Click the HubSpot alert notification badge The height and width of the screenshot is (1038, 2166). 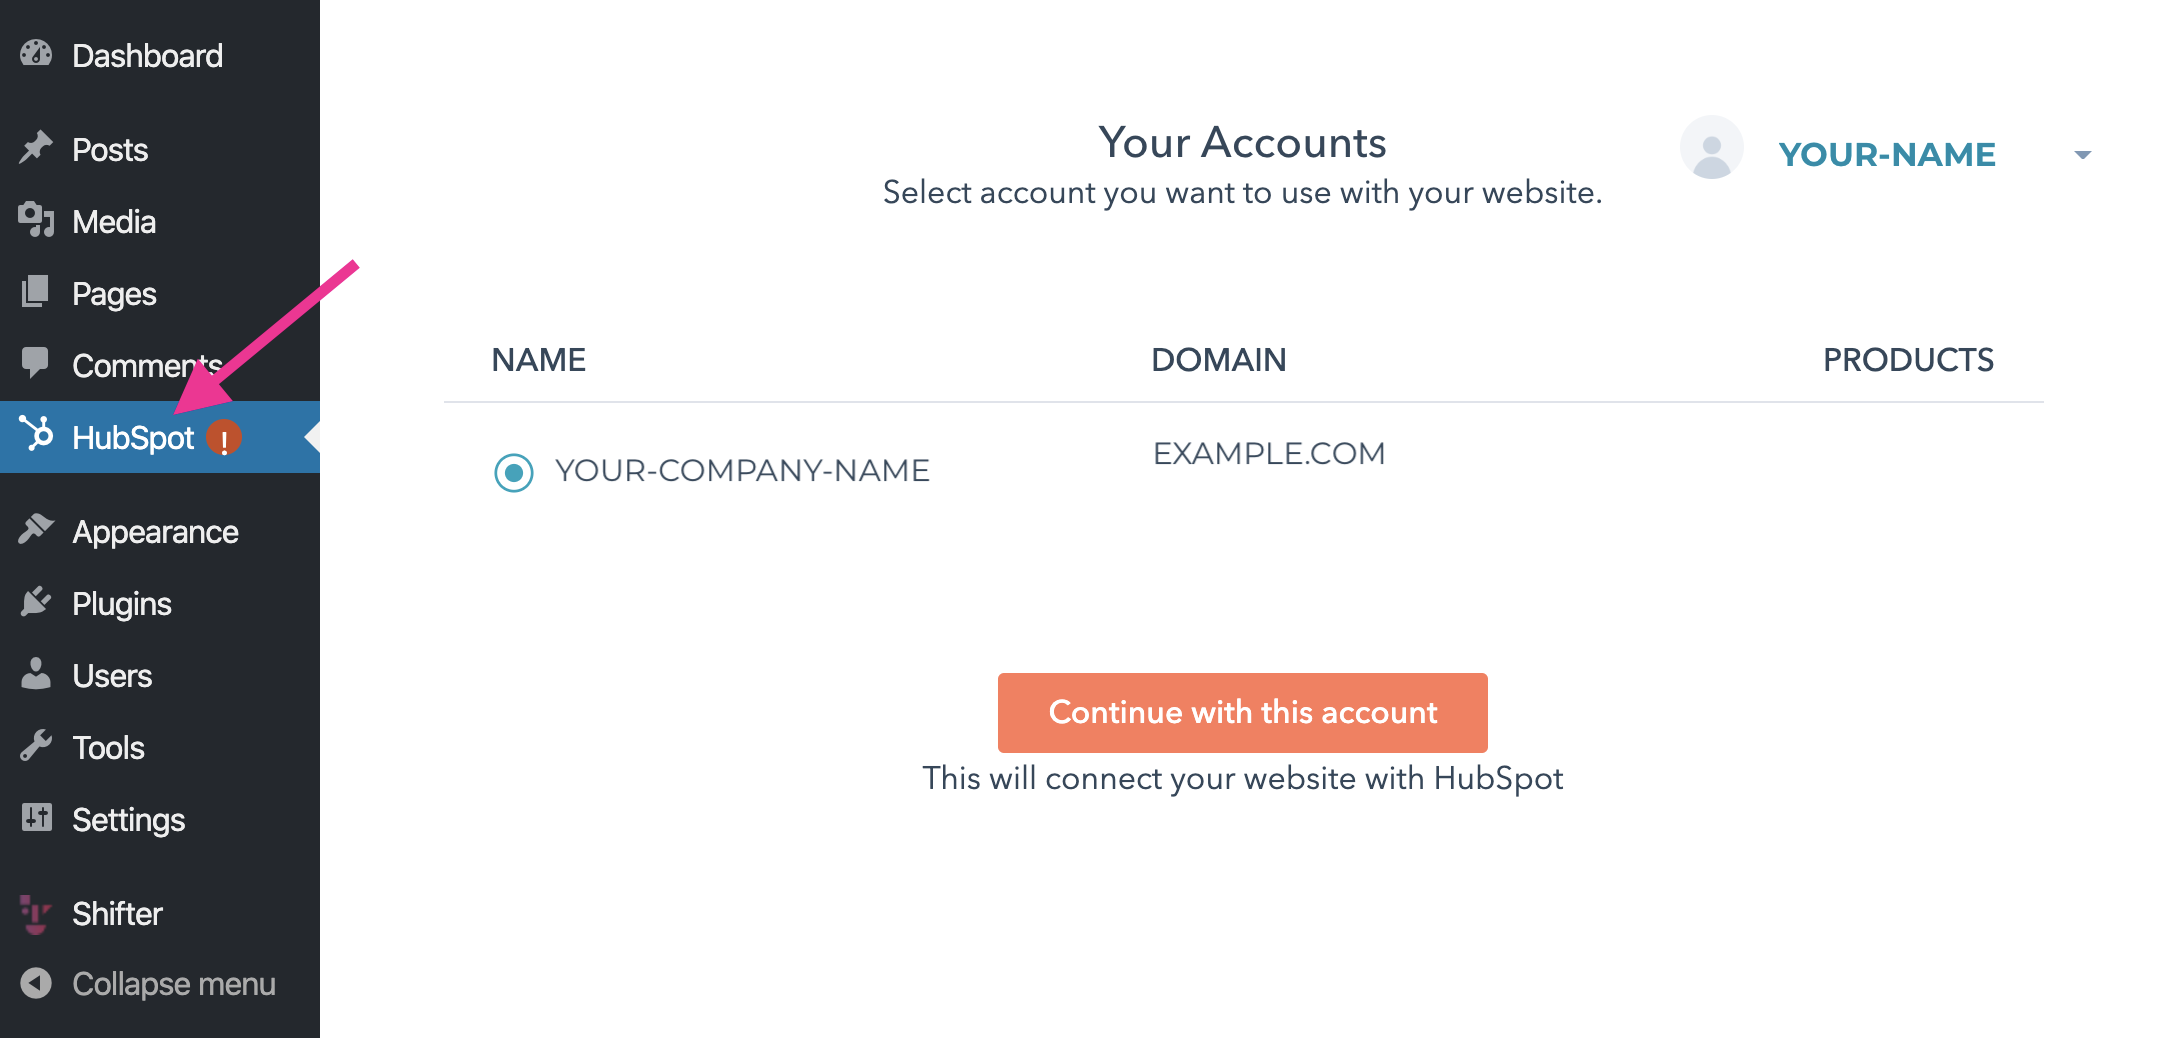224,438
